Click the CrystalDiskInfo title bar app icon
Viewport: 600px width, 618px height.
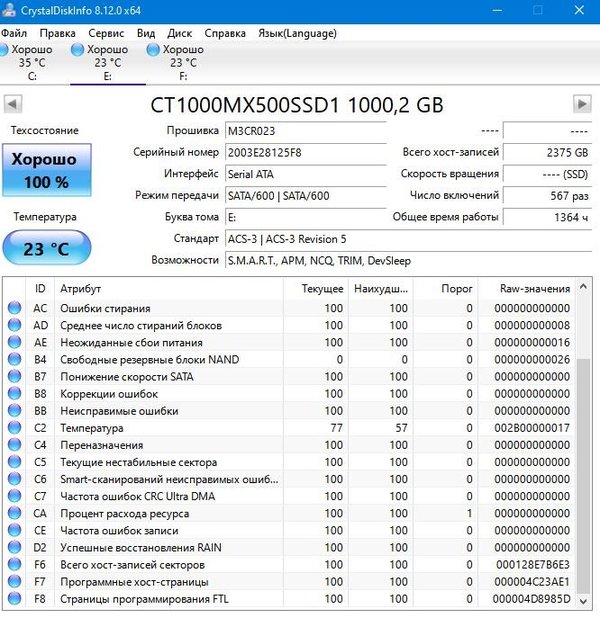pyautogui.click(x=10, y=10)
